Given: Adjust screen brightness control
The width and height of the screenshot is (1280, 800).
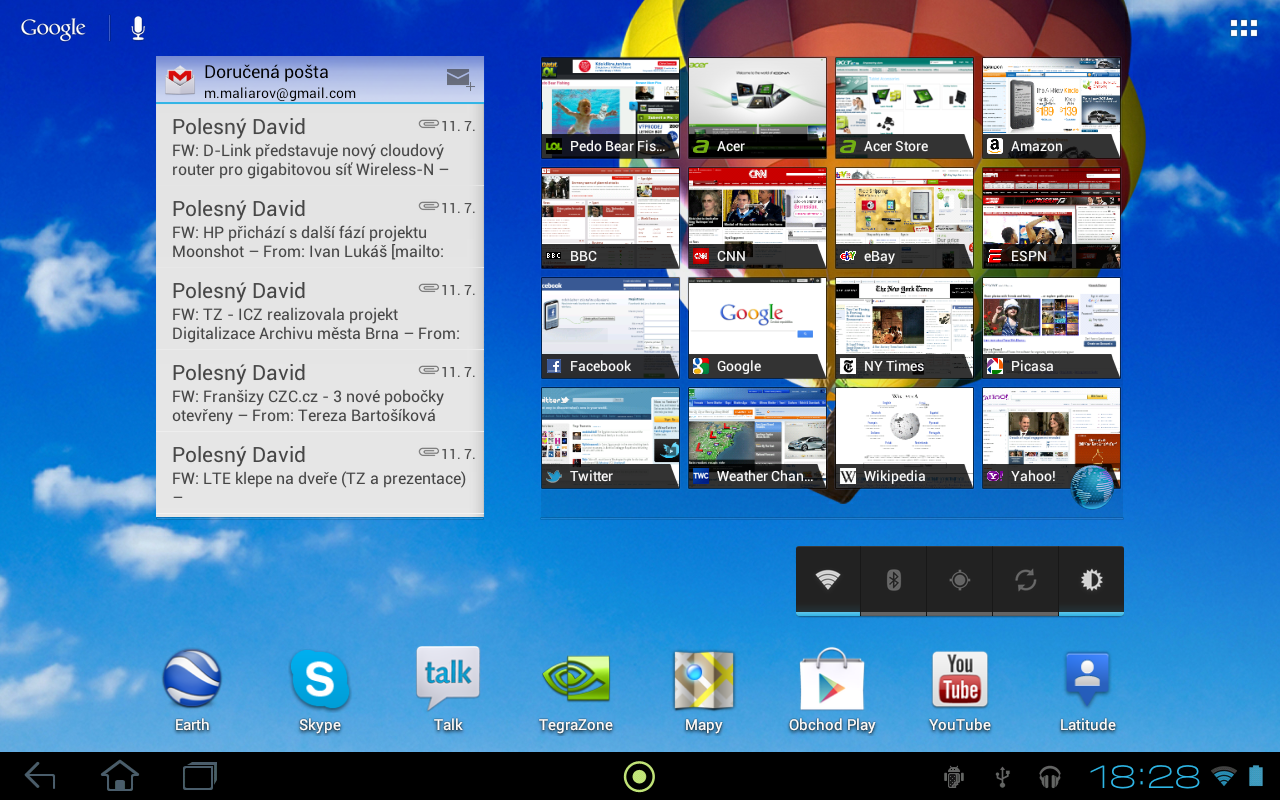Looking at the screenshot, I should tap(1091, 580).
